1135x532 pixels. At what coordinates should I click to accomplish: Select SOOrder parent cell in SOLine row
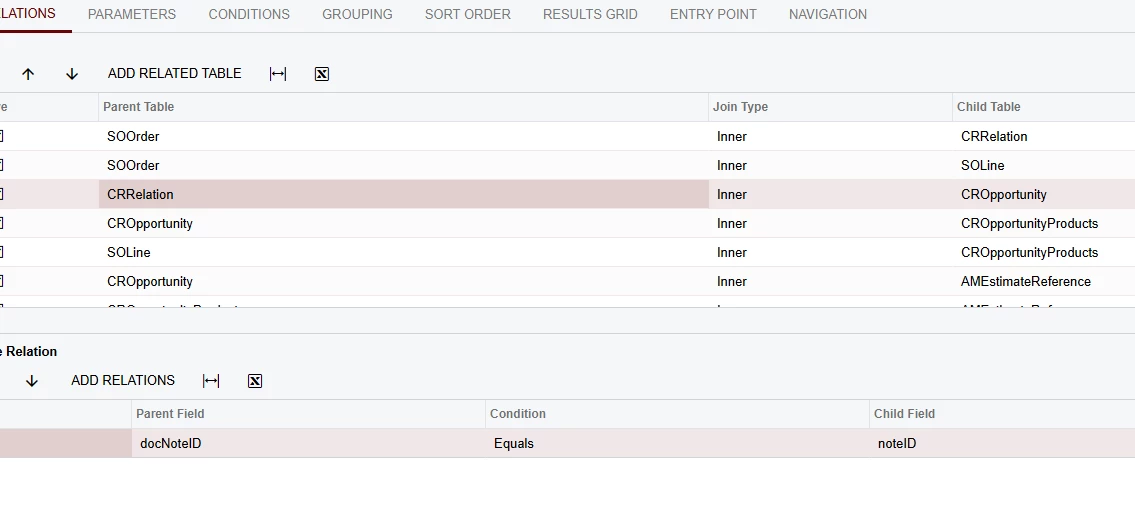[x=404, y=165]
